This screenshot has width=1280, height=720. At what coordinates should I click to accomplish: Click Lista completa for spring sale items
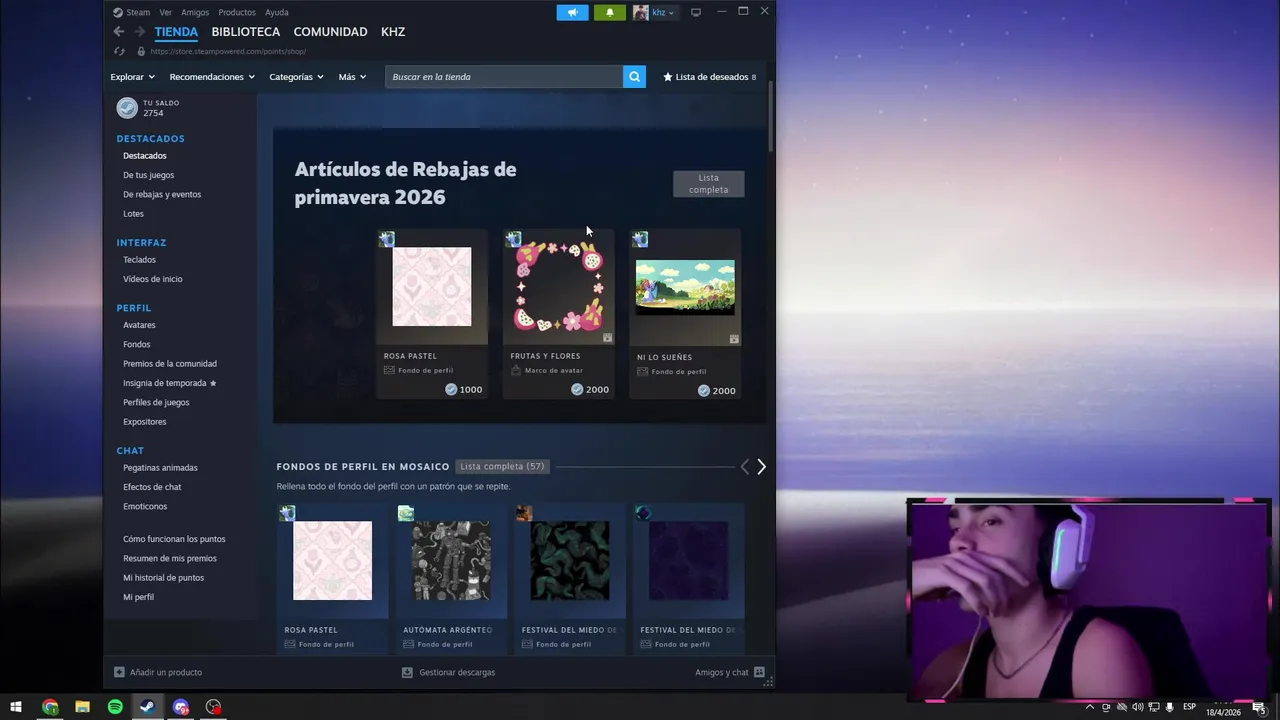[708, 184]
